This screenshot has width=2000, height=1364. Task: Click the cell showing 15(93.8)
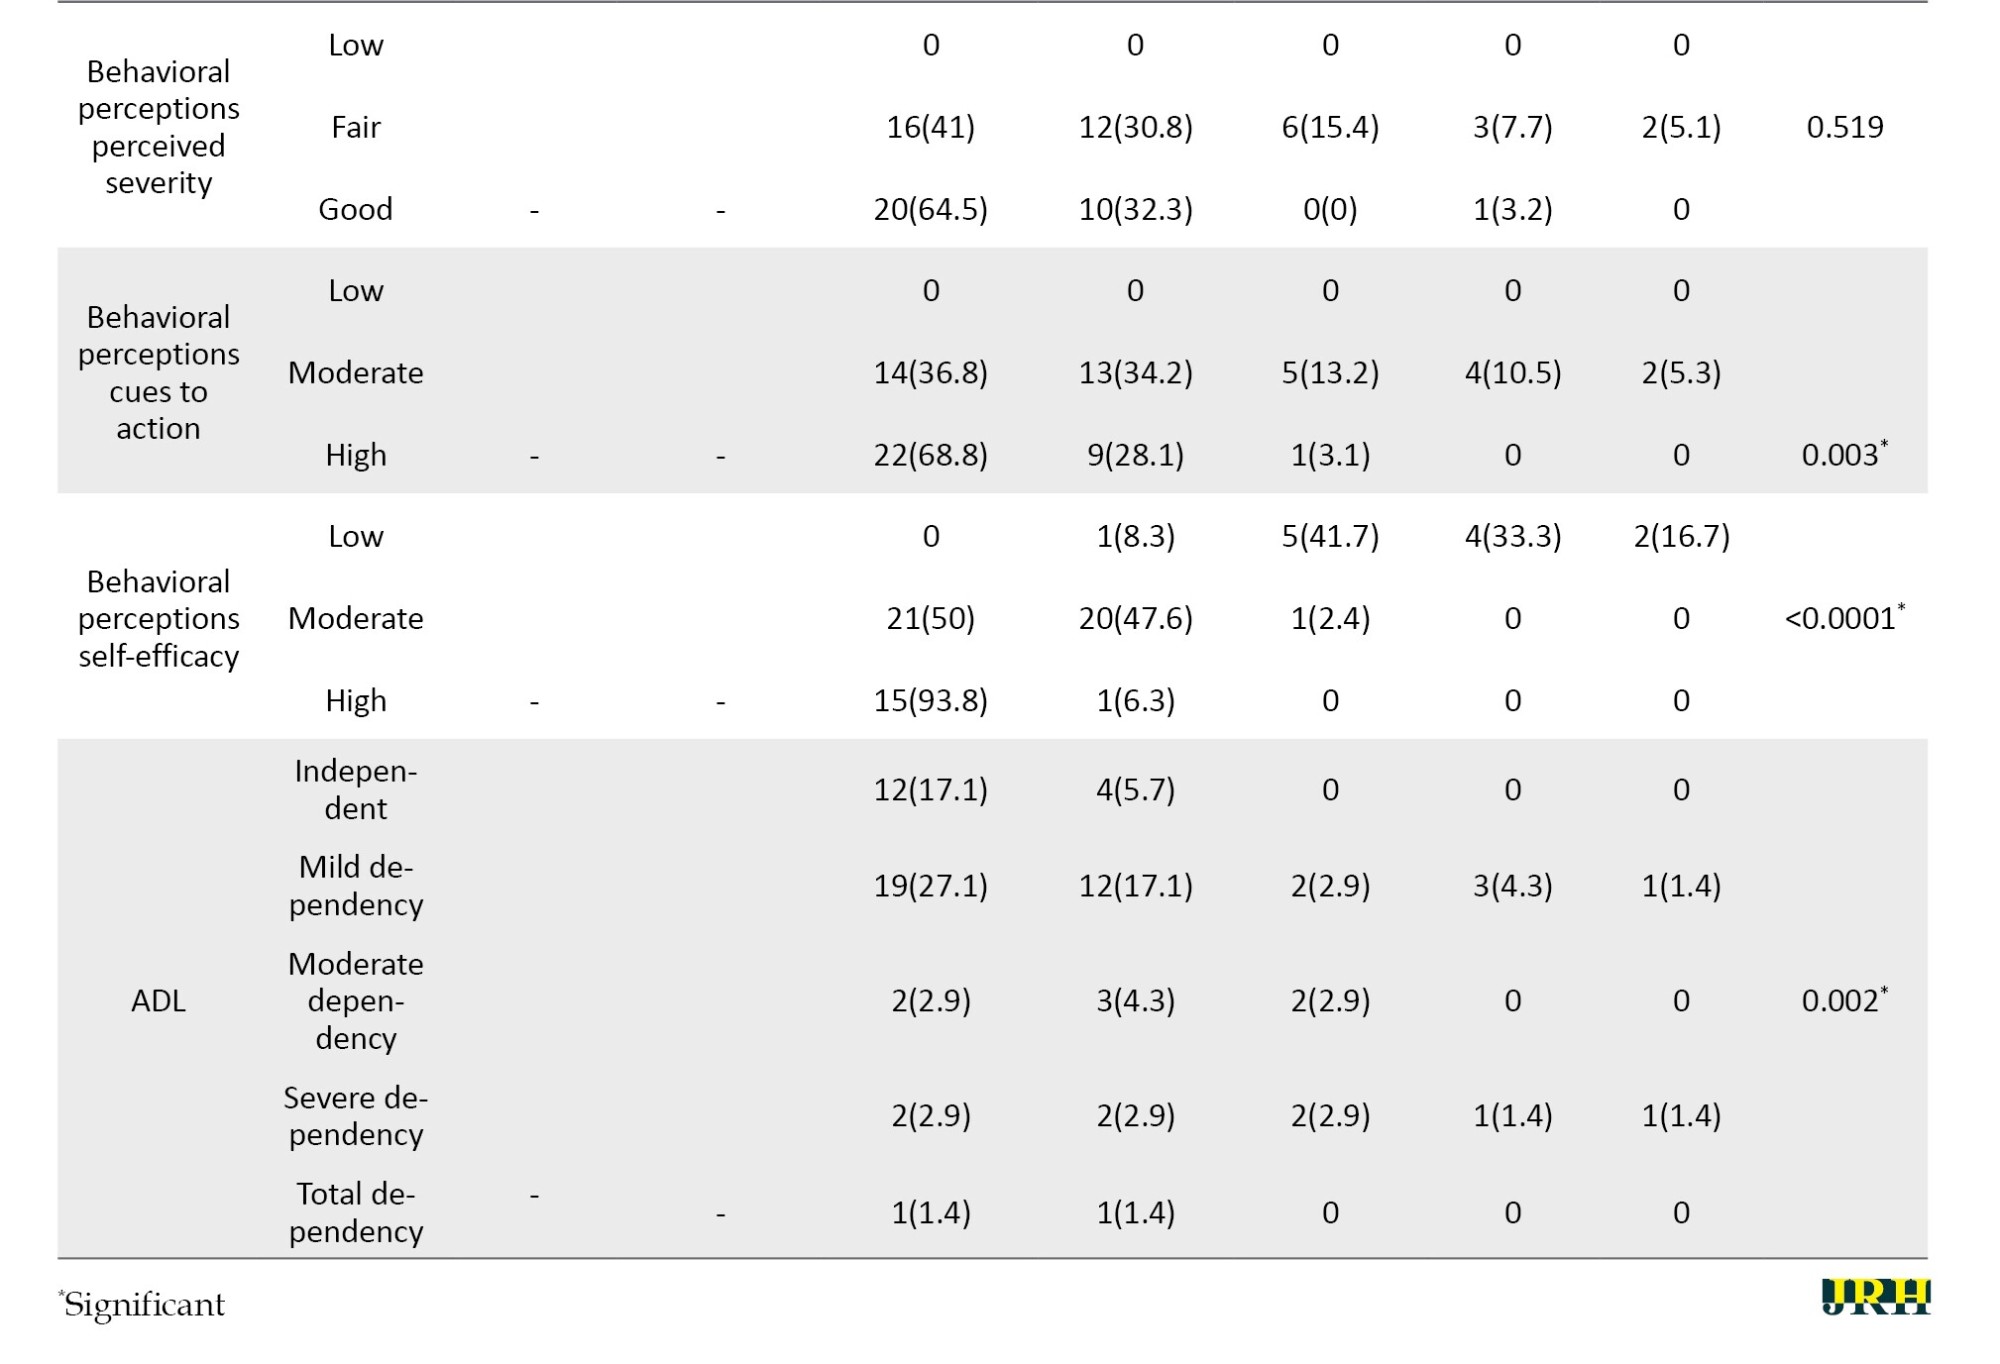930,700
